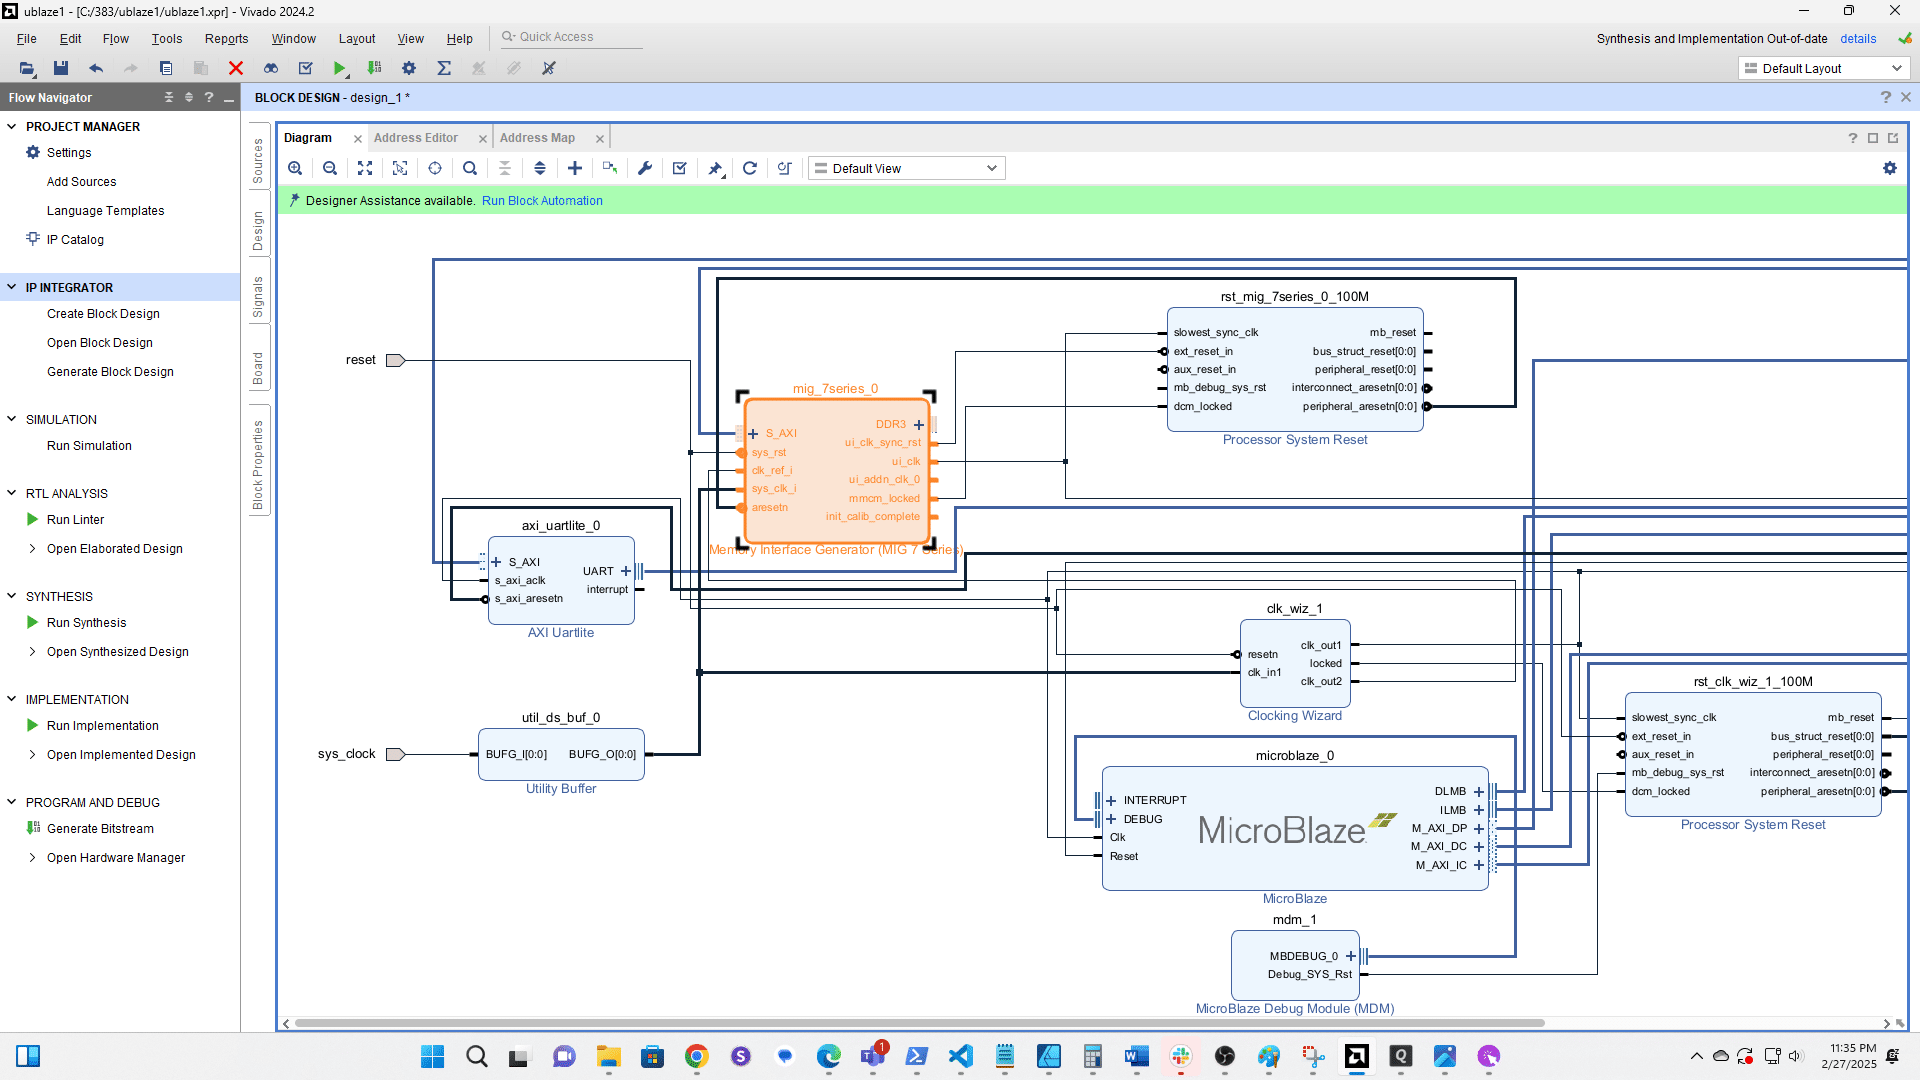The width and height of the screenshot is (1920, 1080).
Task: Click the Run Block Automation link
Action: 542,201
